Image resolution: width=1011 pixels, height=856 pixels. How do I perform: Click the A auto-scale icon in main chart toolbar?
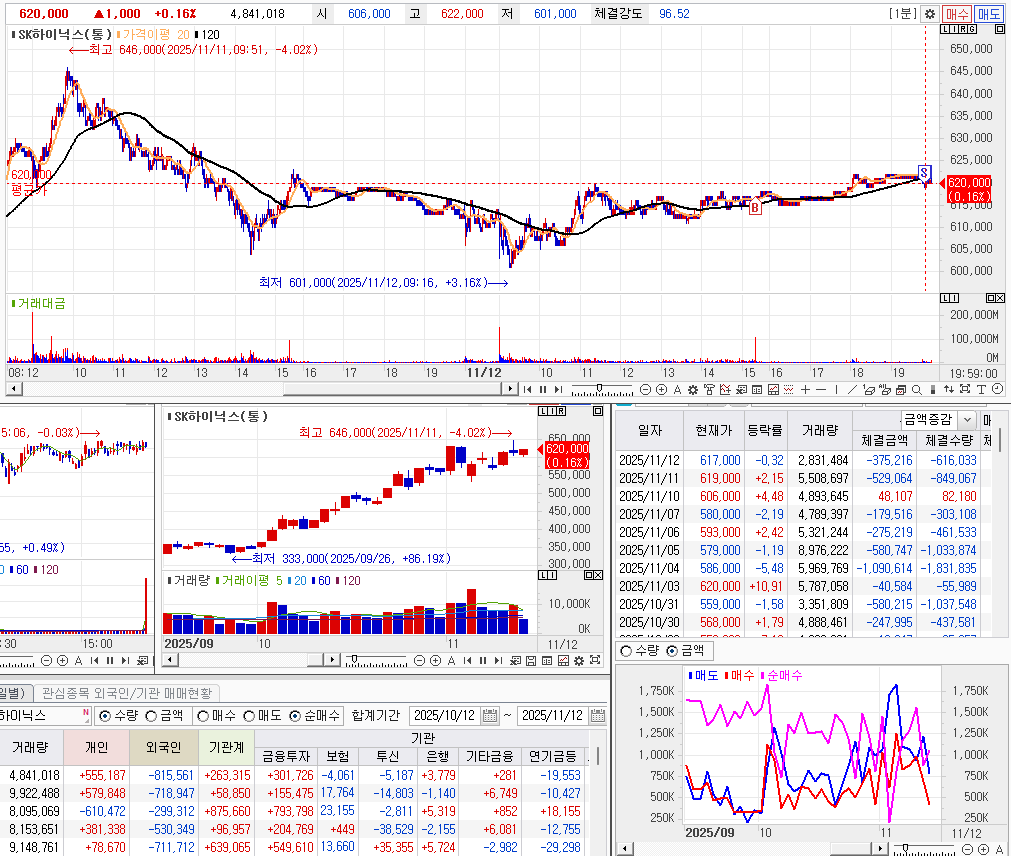[678, 389]
